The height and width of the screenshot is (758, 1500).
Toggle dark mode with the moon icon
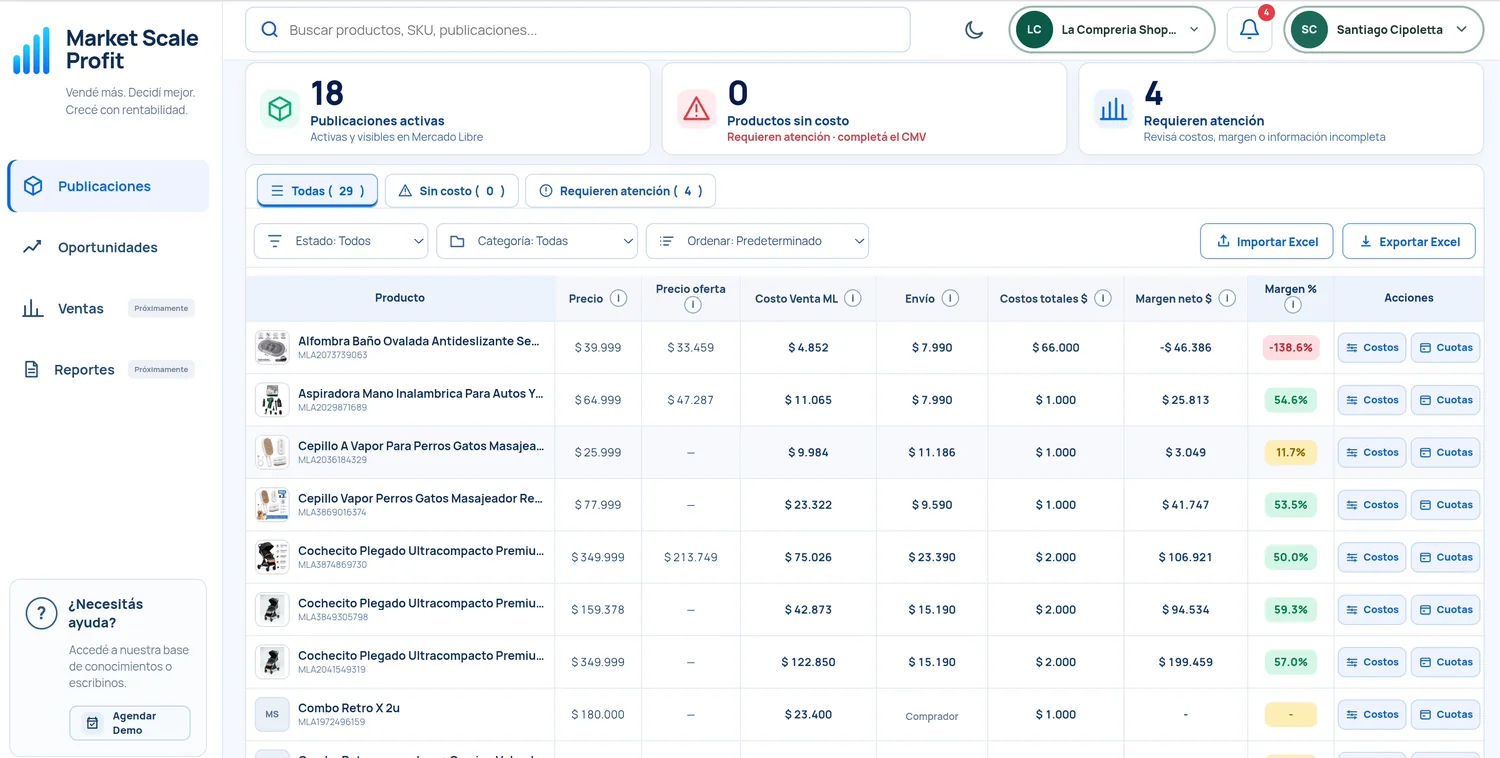[974, 30]
